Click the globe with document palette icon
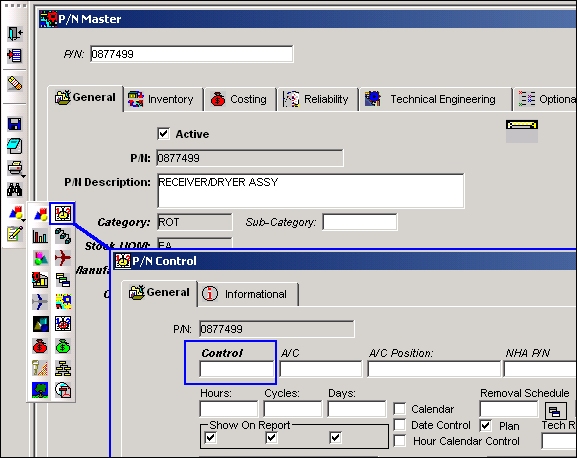 click(63, 390)
